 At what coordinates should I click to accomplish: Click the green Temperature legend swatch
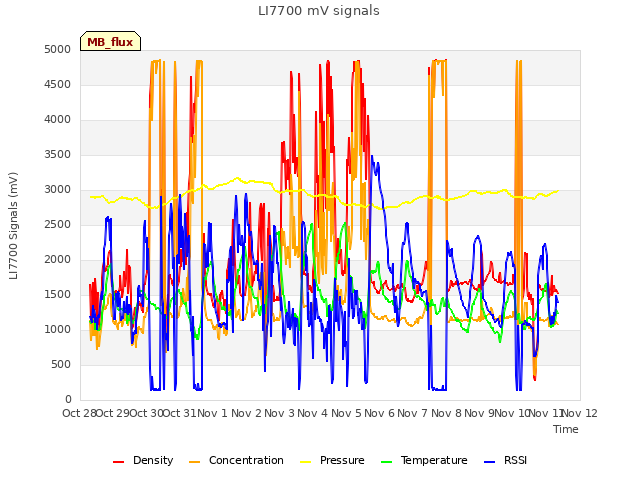pos(386,462)
